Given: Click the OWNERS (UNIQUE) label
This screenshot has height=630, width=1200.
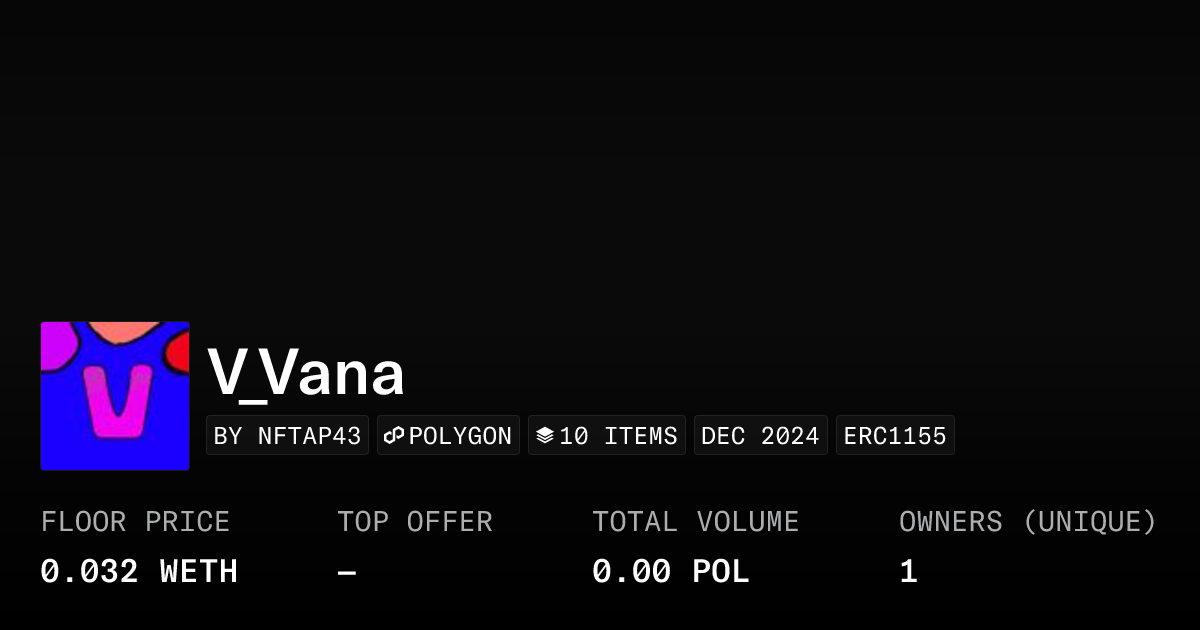Looking at the screenshot, I should point(1027,522).
